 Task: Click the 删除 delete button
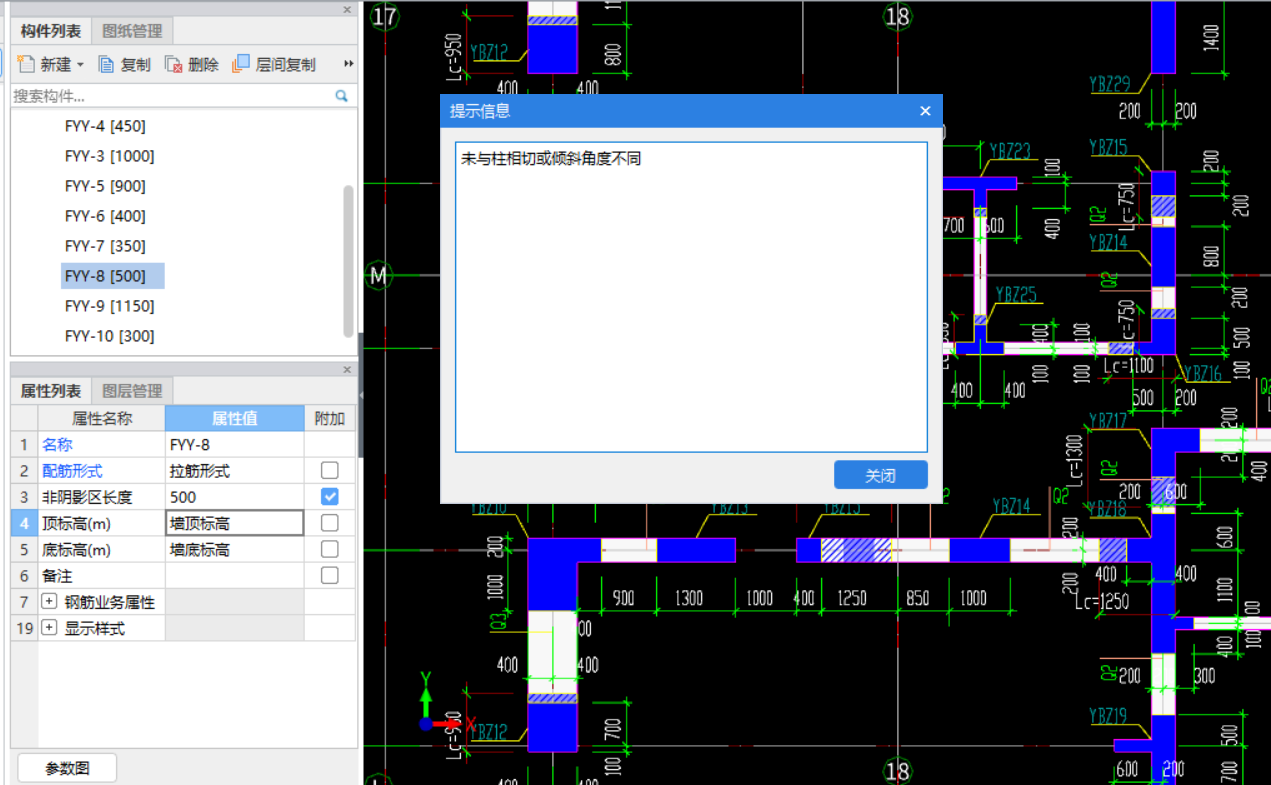[x=191, y=64]
